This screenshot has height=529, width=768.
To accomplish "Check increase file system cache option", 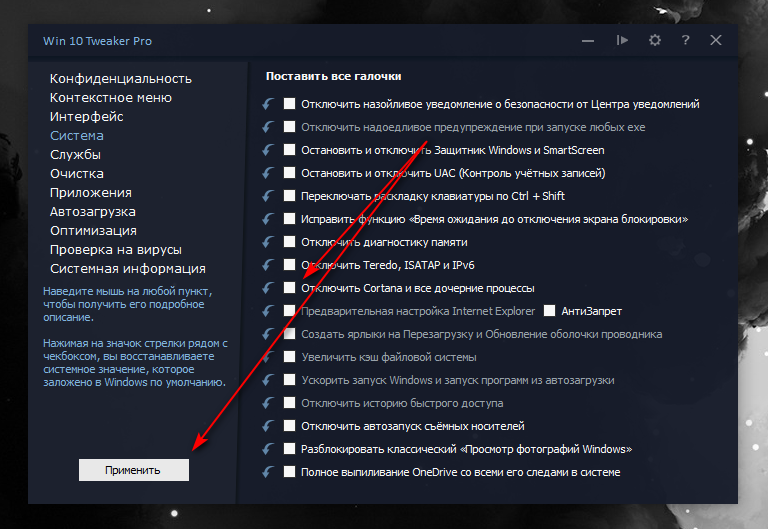I will (289, 357).
